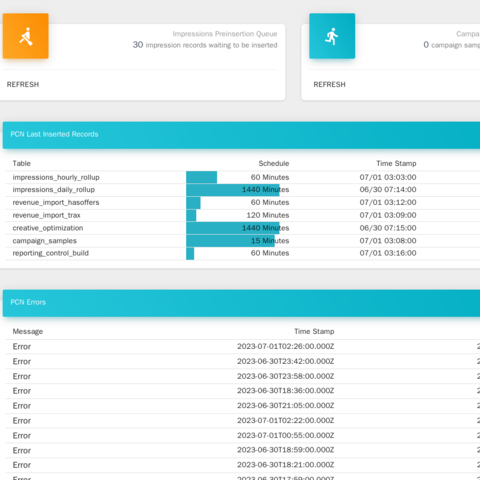
Task: Click the PCN Last Inserted Records header
Action: pyautogui.click(x=241, y=135)
